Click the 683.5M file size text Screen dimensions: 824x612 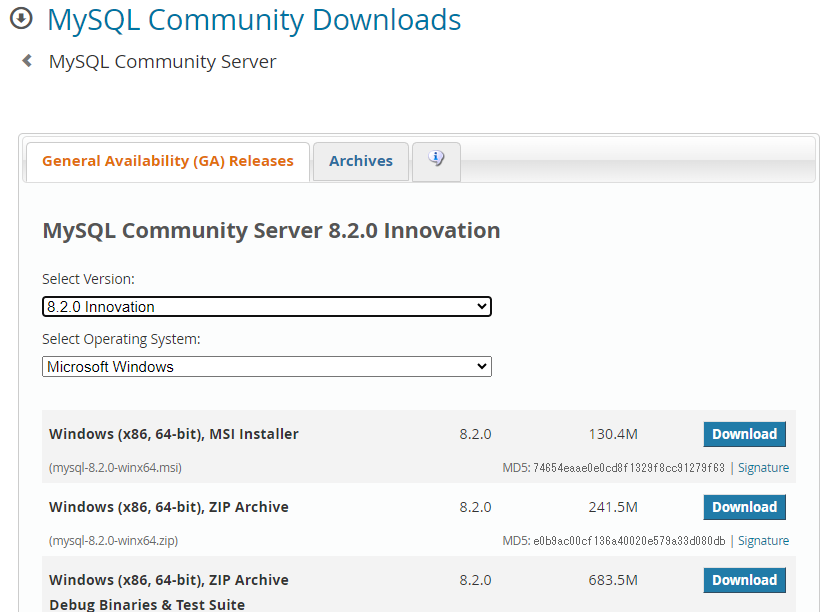click(613, 580)
